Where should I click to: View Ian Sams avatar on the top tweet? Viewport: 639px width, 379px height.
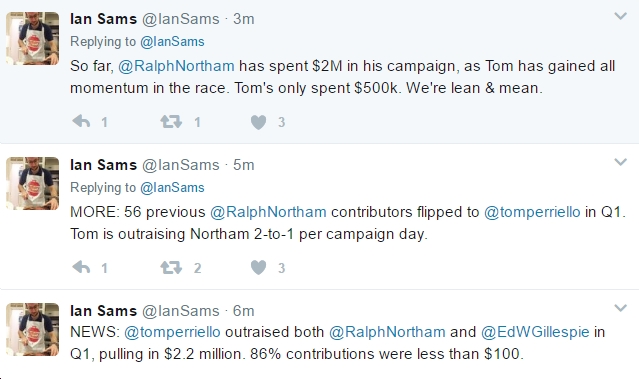coord(33,38)
